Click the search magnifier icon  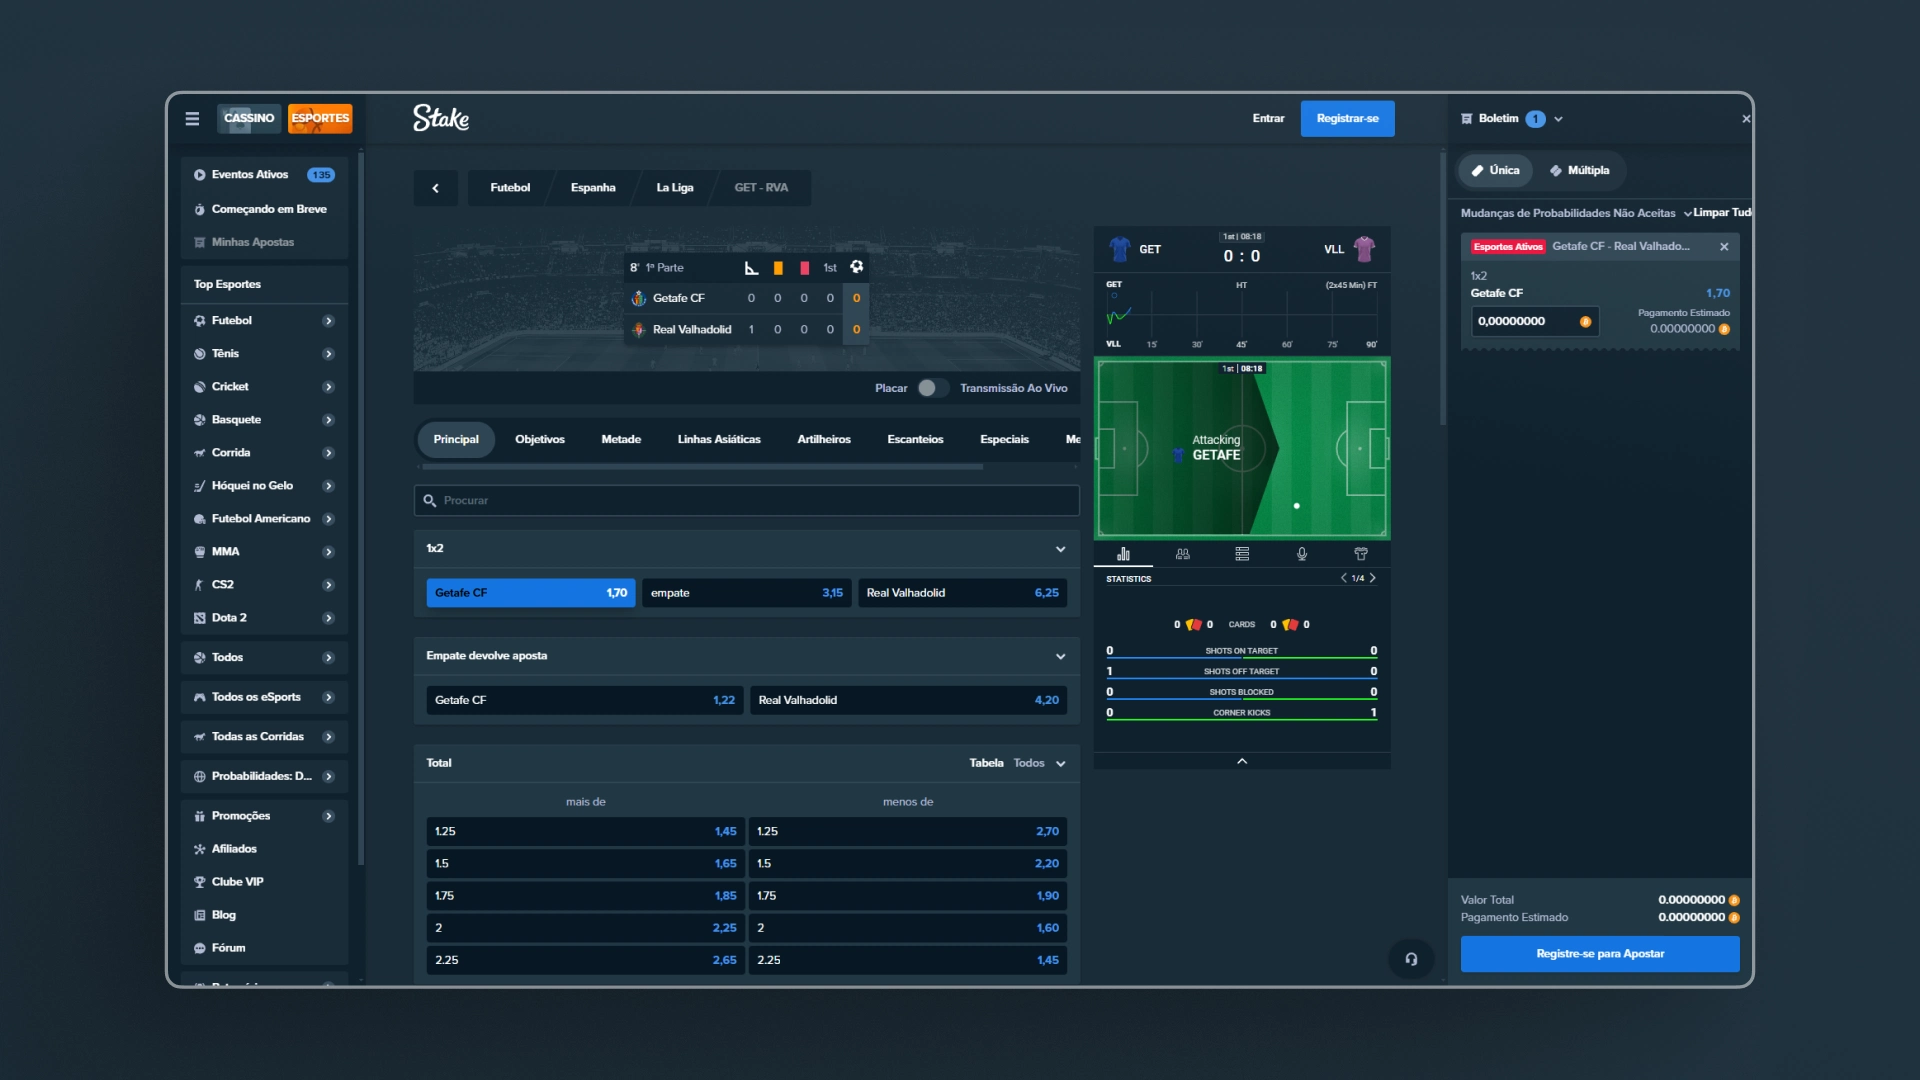click(430, 501)
